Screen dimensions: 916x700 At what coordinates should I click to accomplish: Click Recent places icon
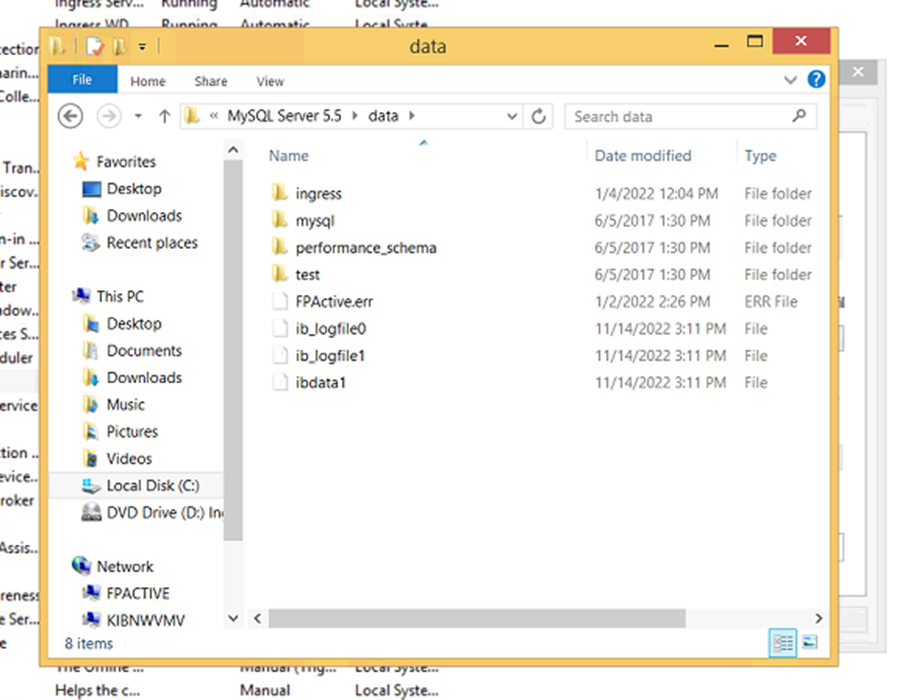[x=91, y=242]
